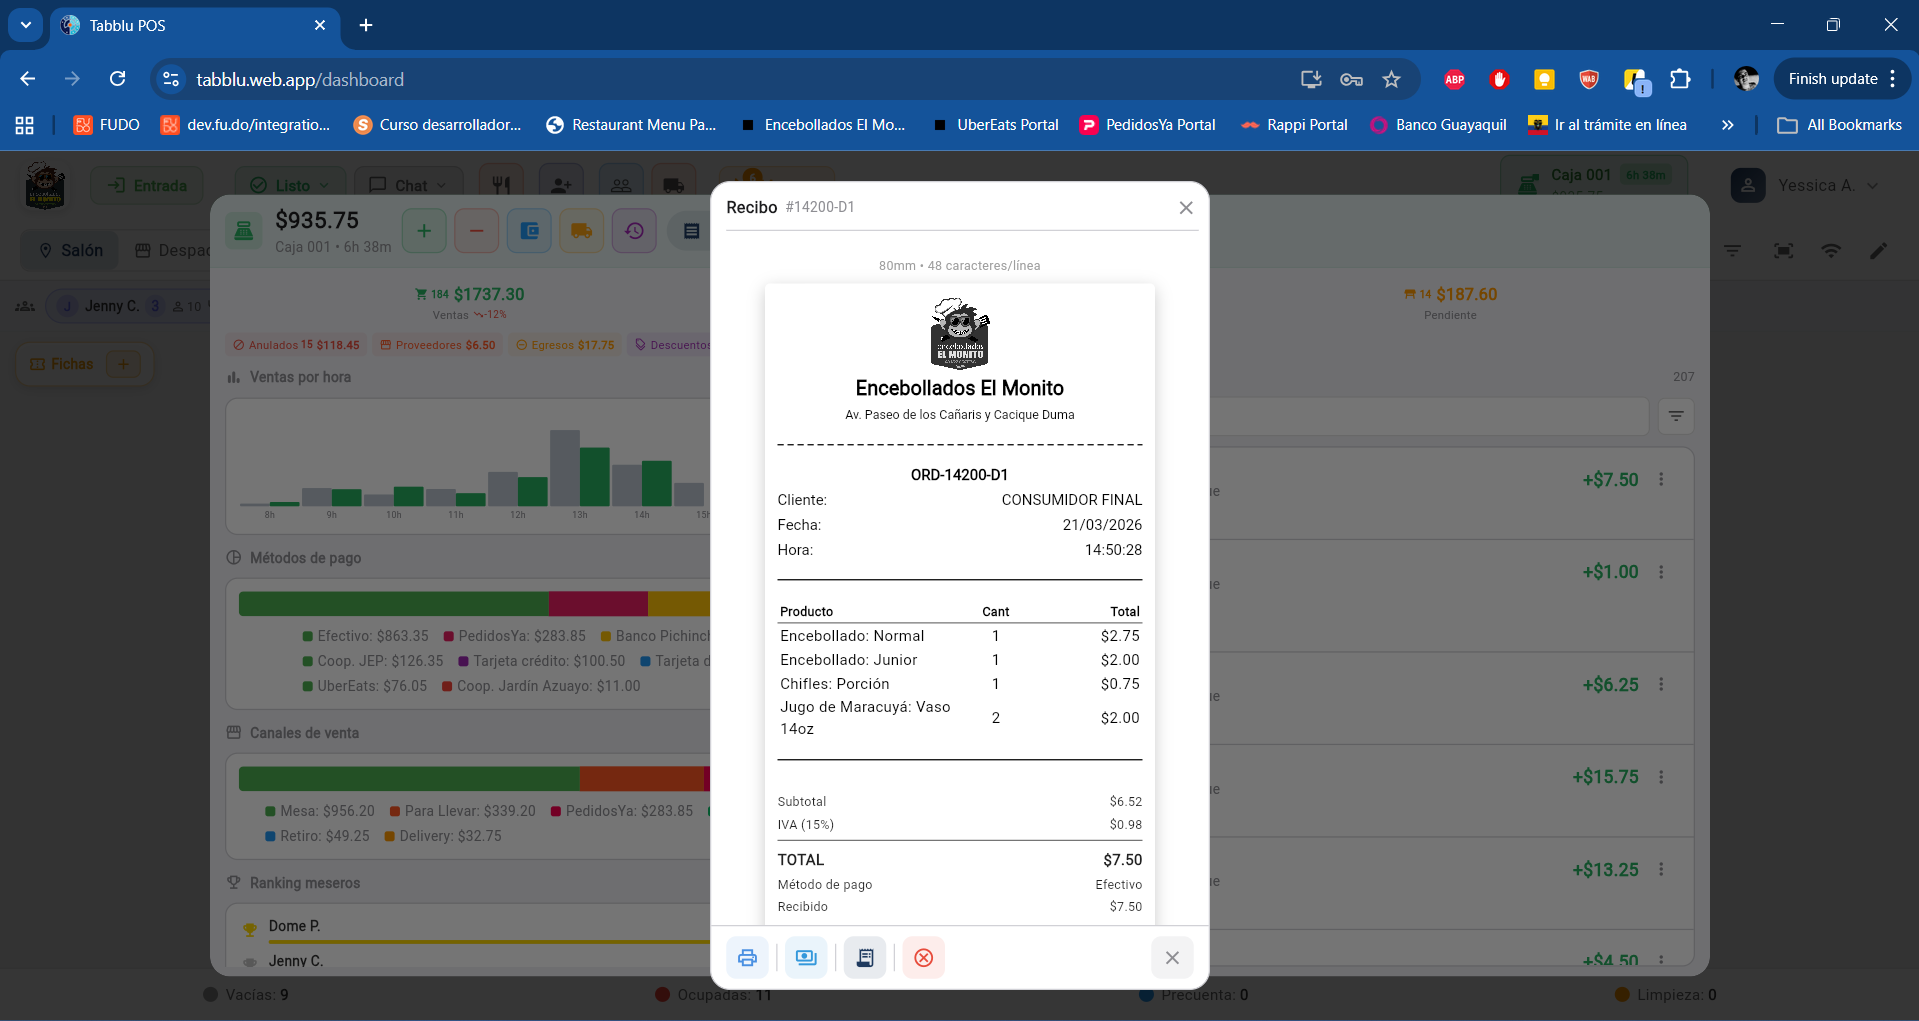This screenshot has width=1919, height=1021.
Task: Open the options menu beside +$7.50
Action: coord(1661,480)
